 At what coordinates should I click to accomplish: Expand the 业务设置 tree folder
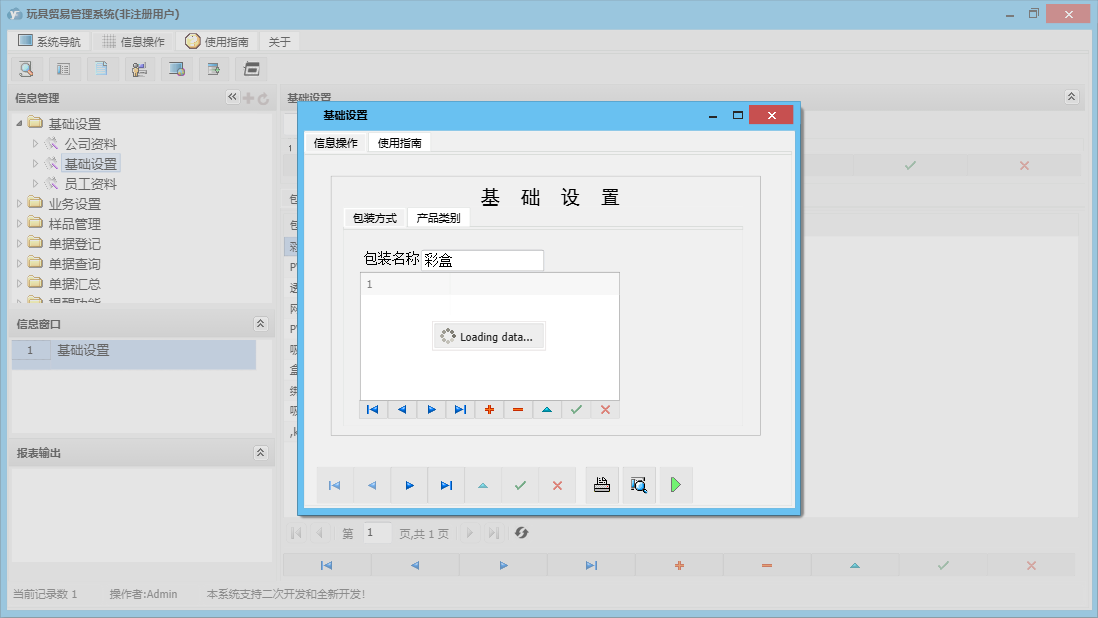[21, 204]
